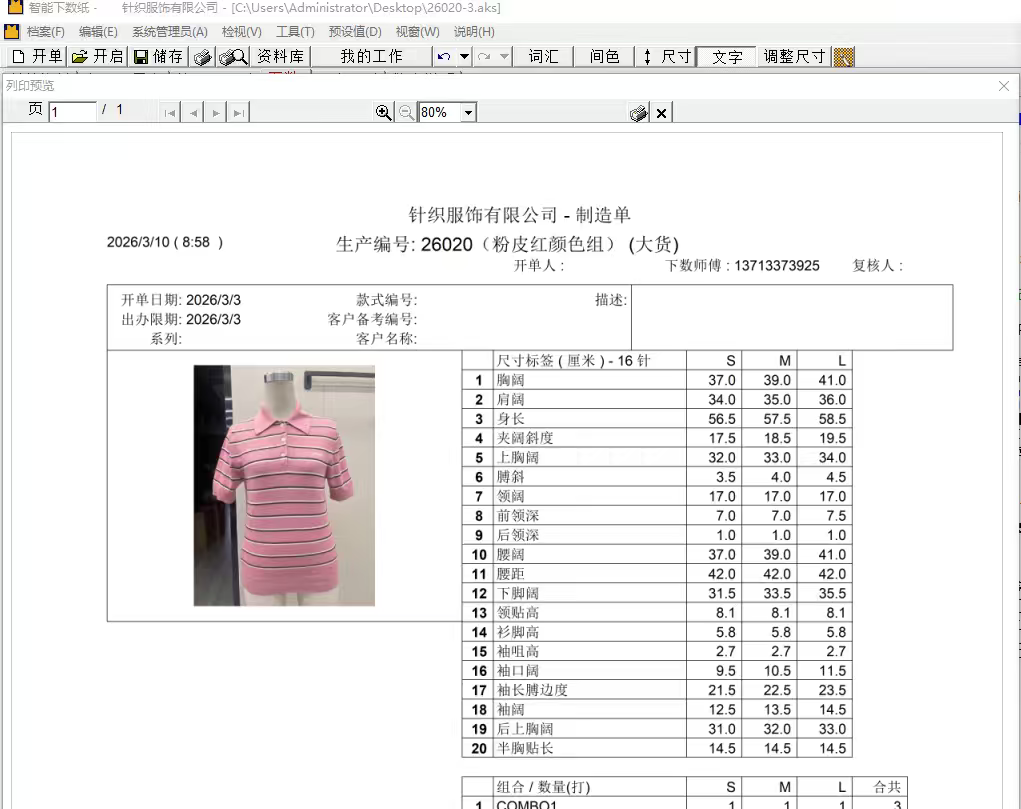Click the print icon in main toolbar
Viewport: 1021px width, 809px height.
(x=202, y=57)
